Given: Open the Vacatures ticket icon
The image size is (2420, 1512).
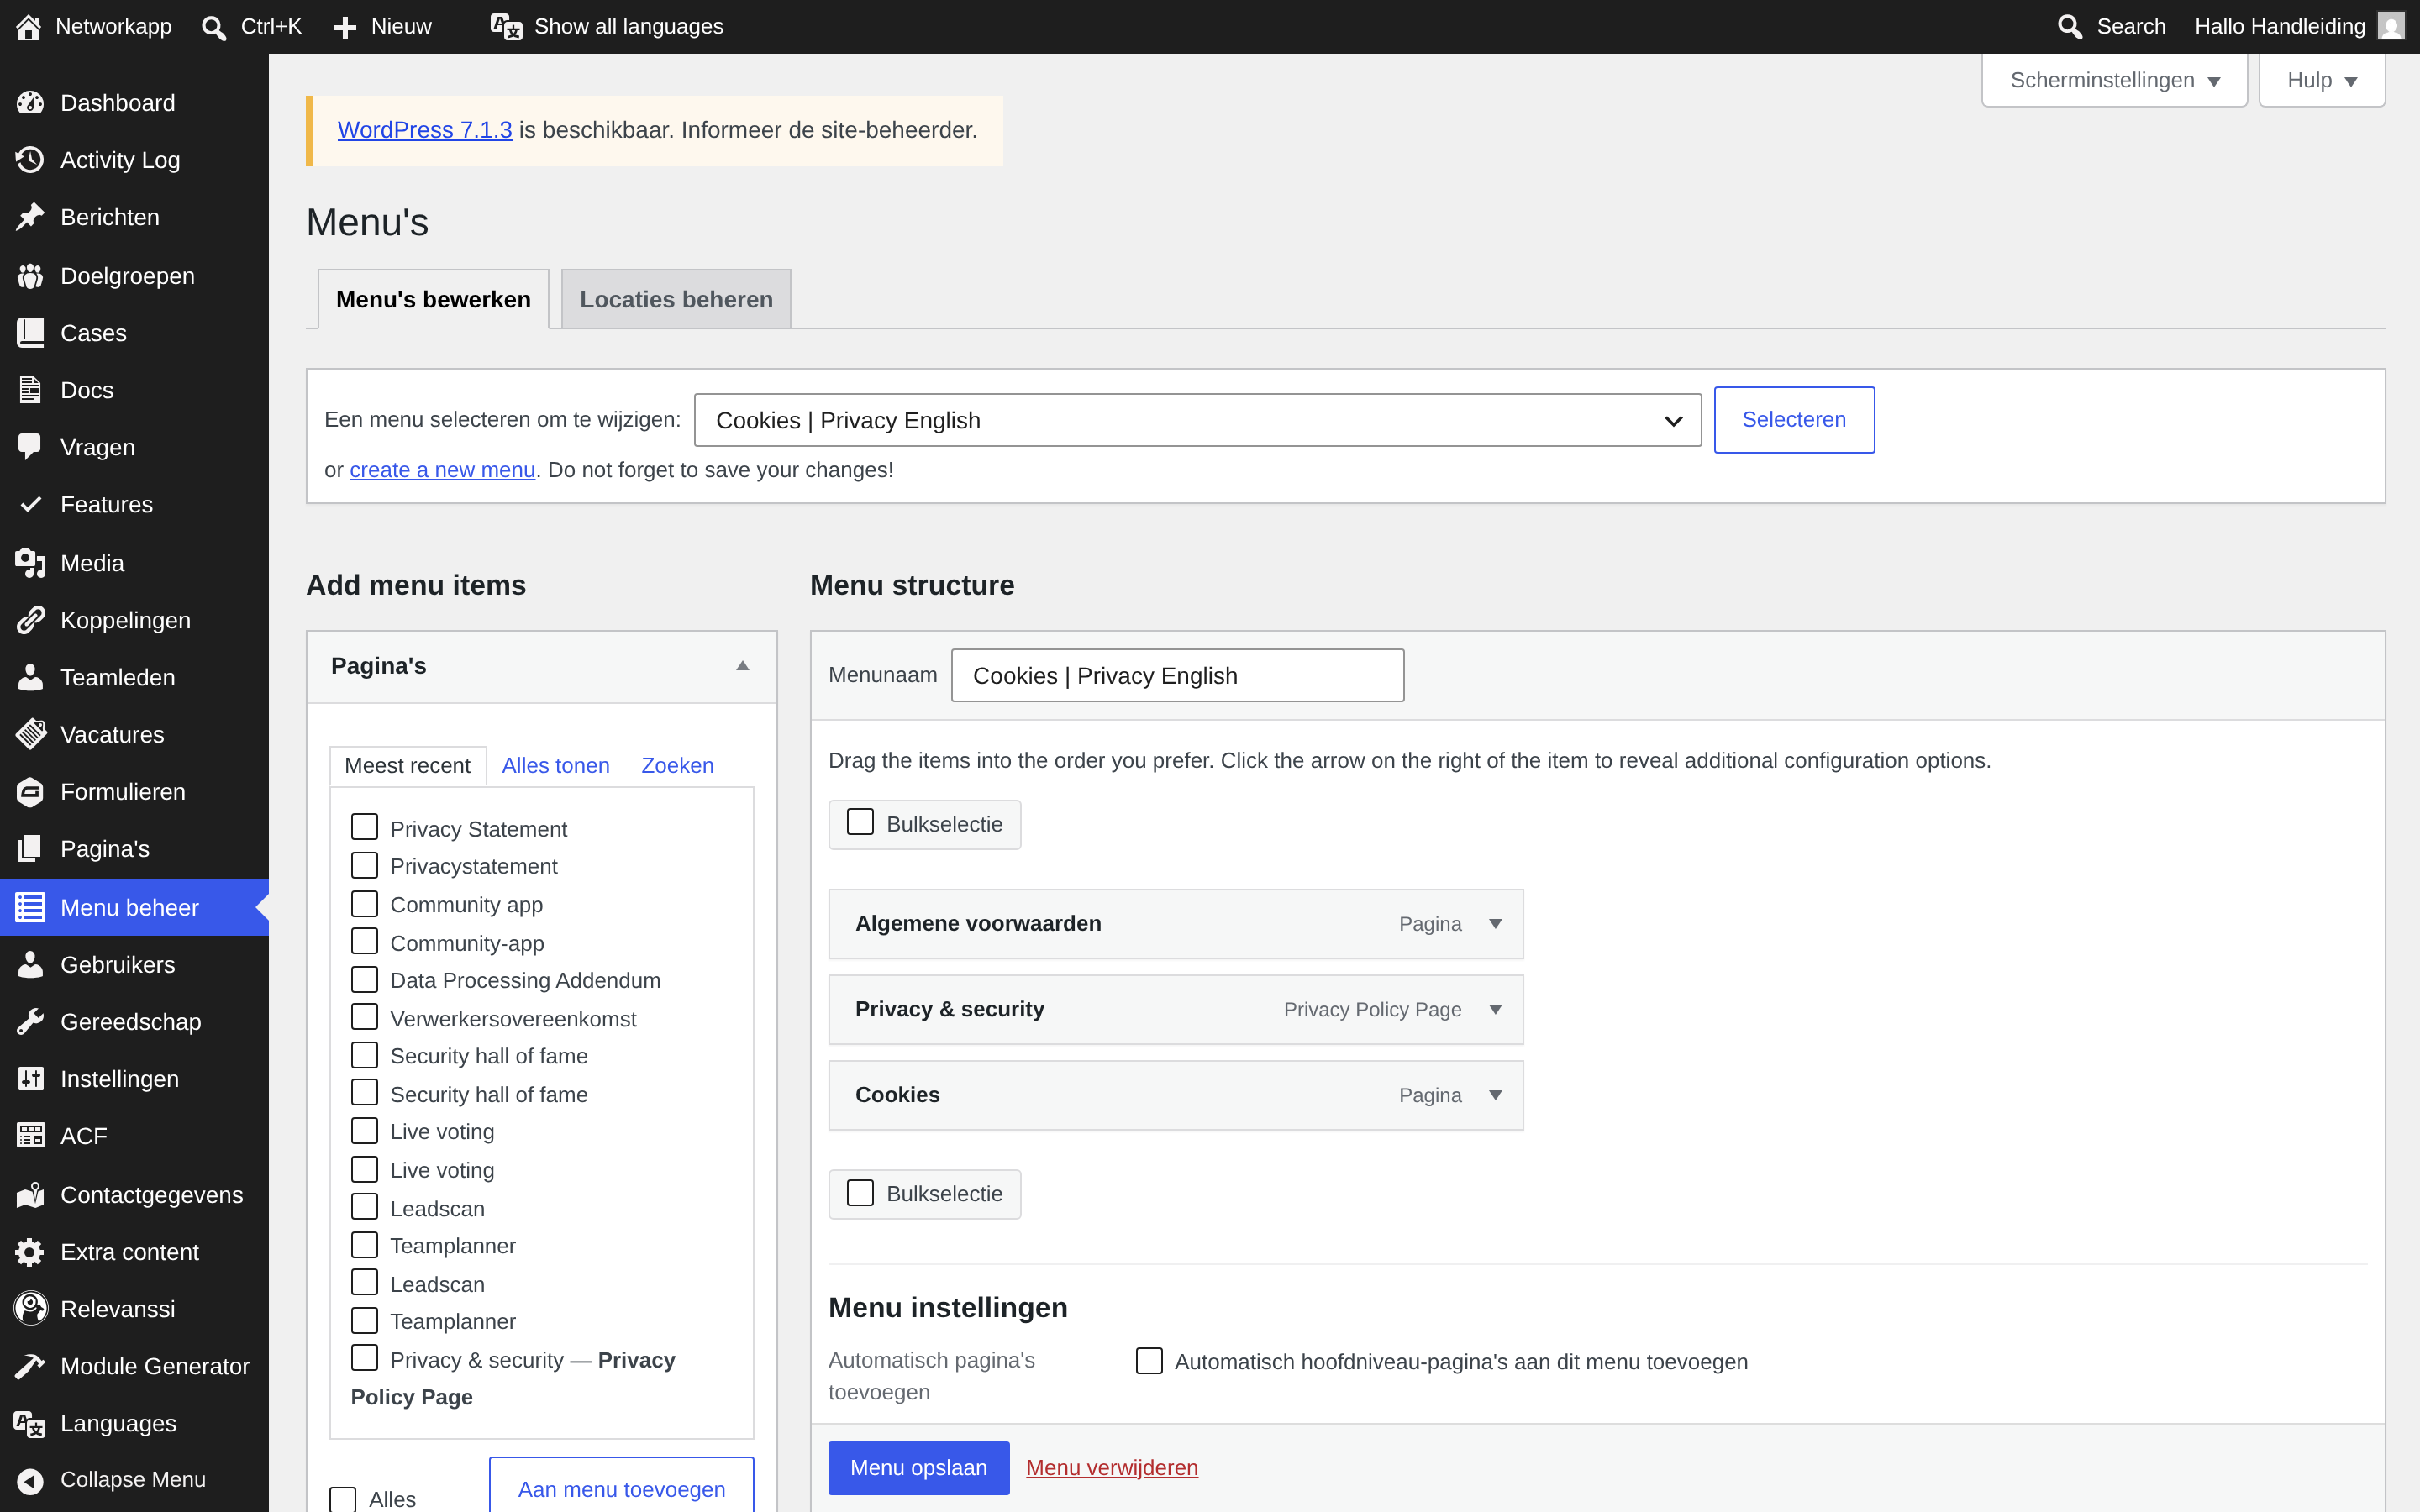Looking at the screenshot, I should pos(30,734).
